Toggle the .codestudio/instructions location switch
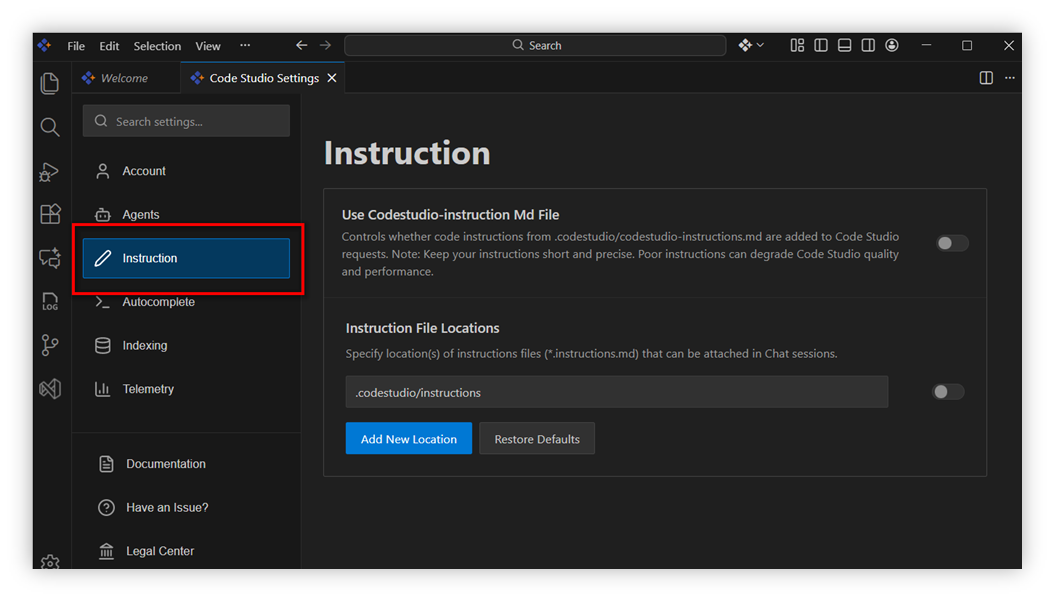This screenshot has height=601, width=1054. coord(948,392)
